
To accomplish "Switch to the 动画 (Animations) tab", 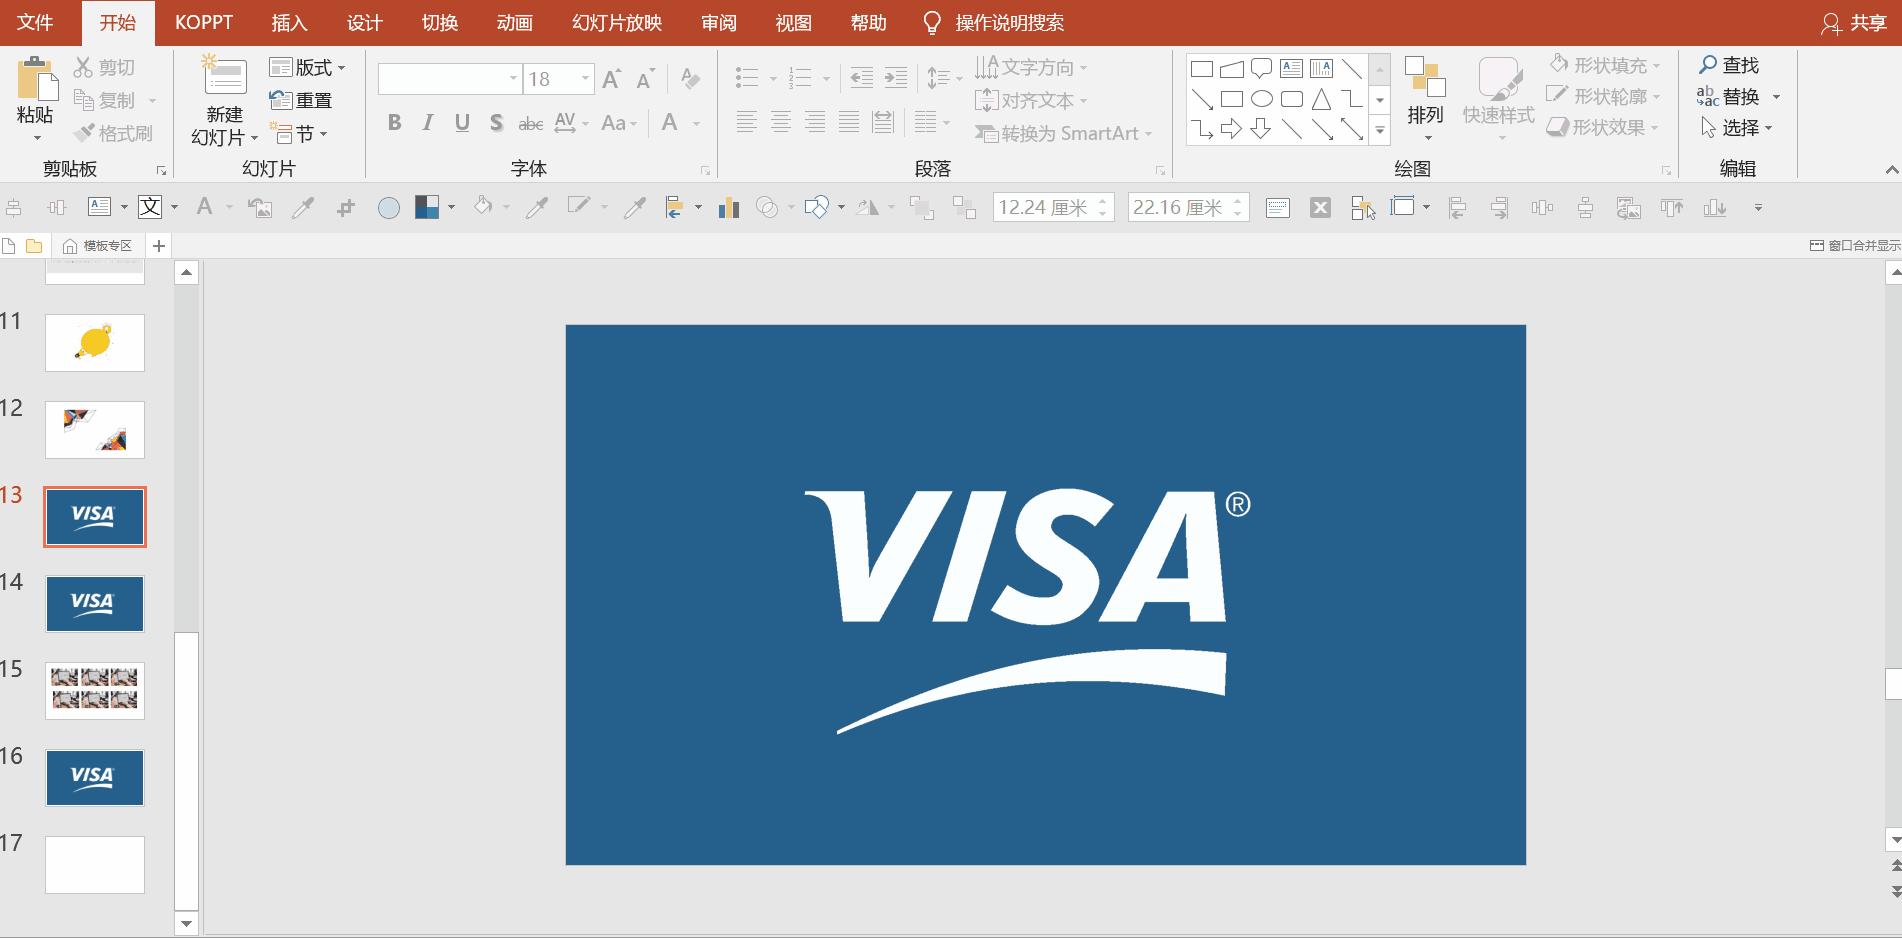I will (x=515, y=23).
